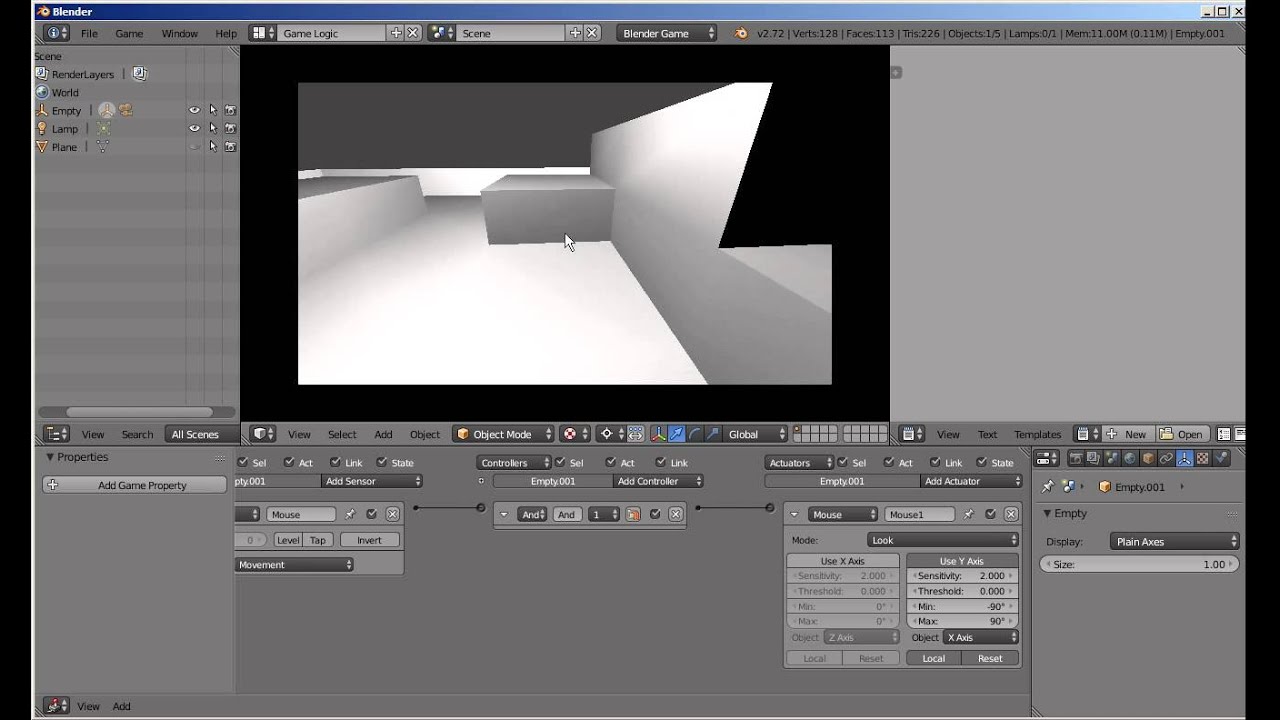Select World in the outliner
The image size is (1280, 720).
point(65,92)
